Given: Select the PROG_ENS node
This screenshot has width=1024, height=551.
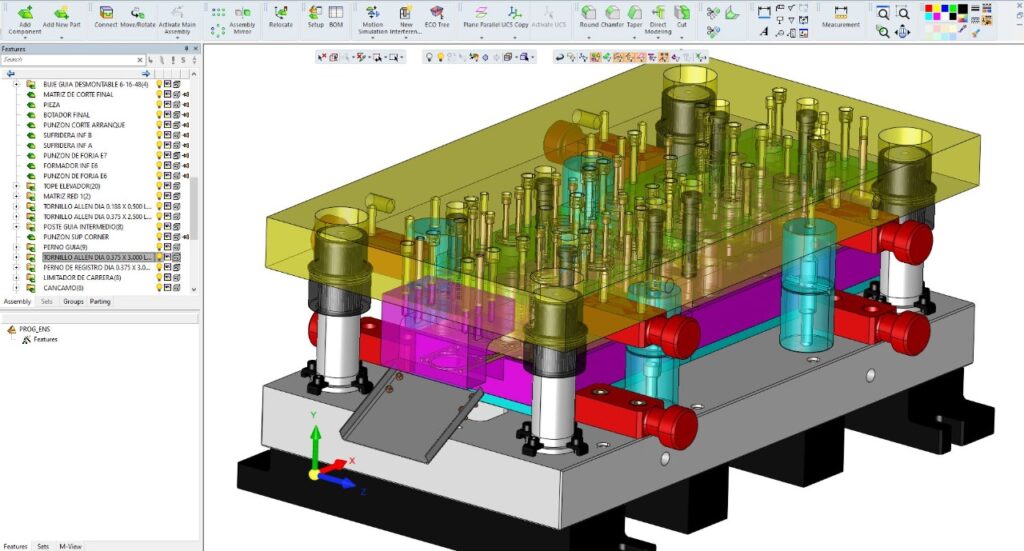Looking at the screenshot, I should 35,329.
